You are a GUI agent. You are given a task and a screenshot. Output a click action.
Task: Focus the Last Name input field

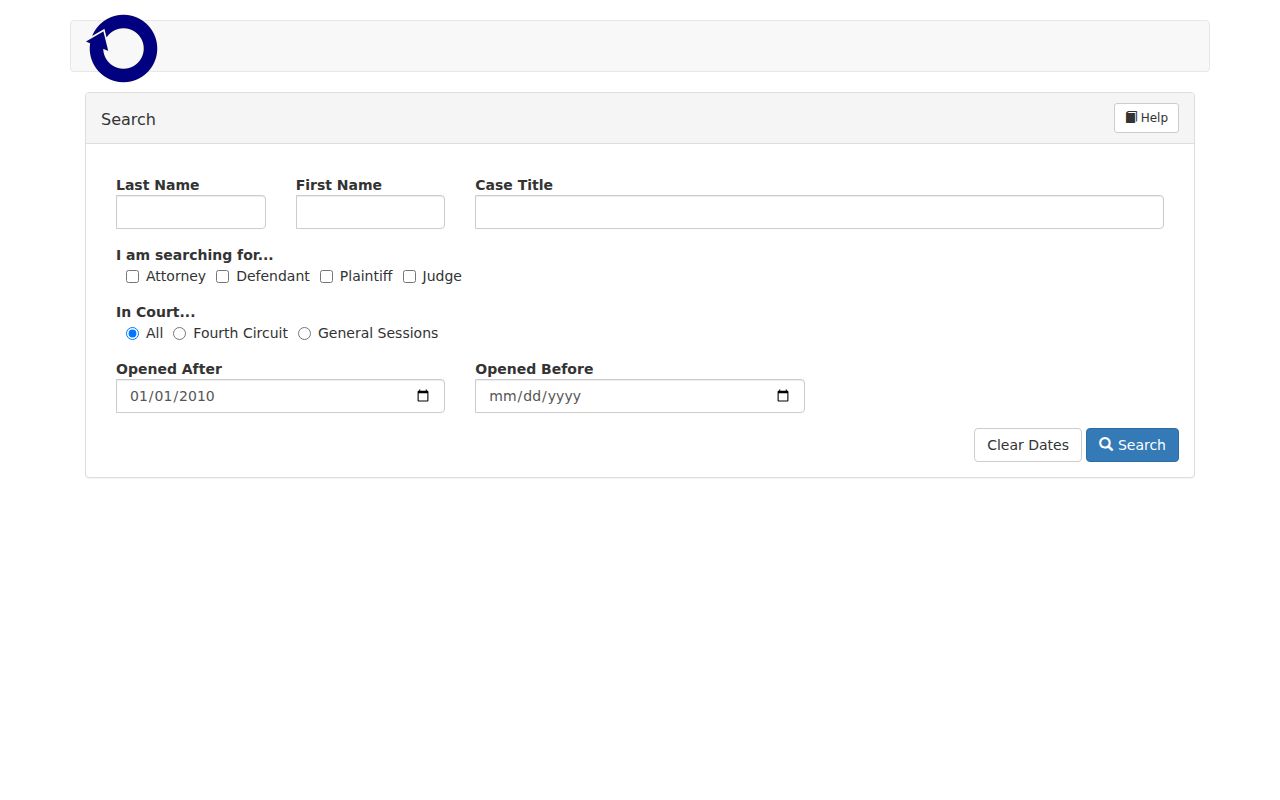(x=191, y=212)
